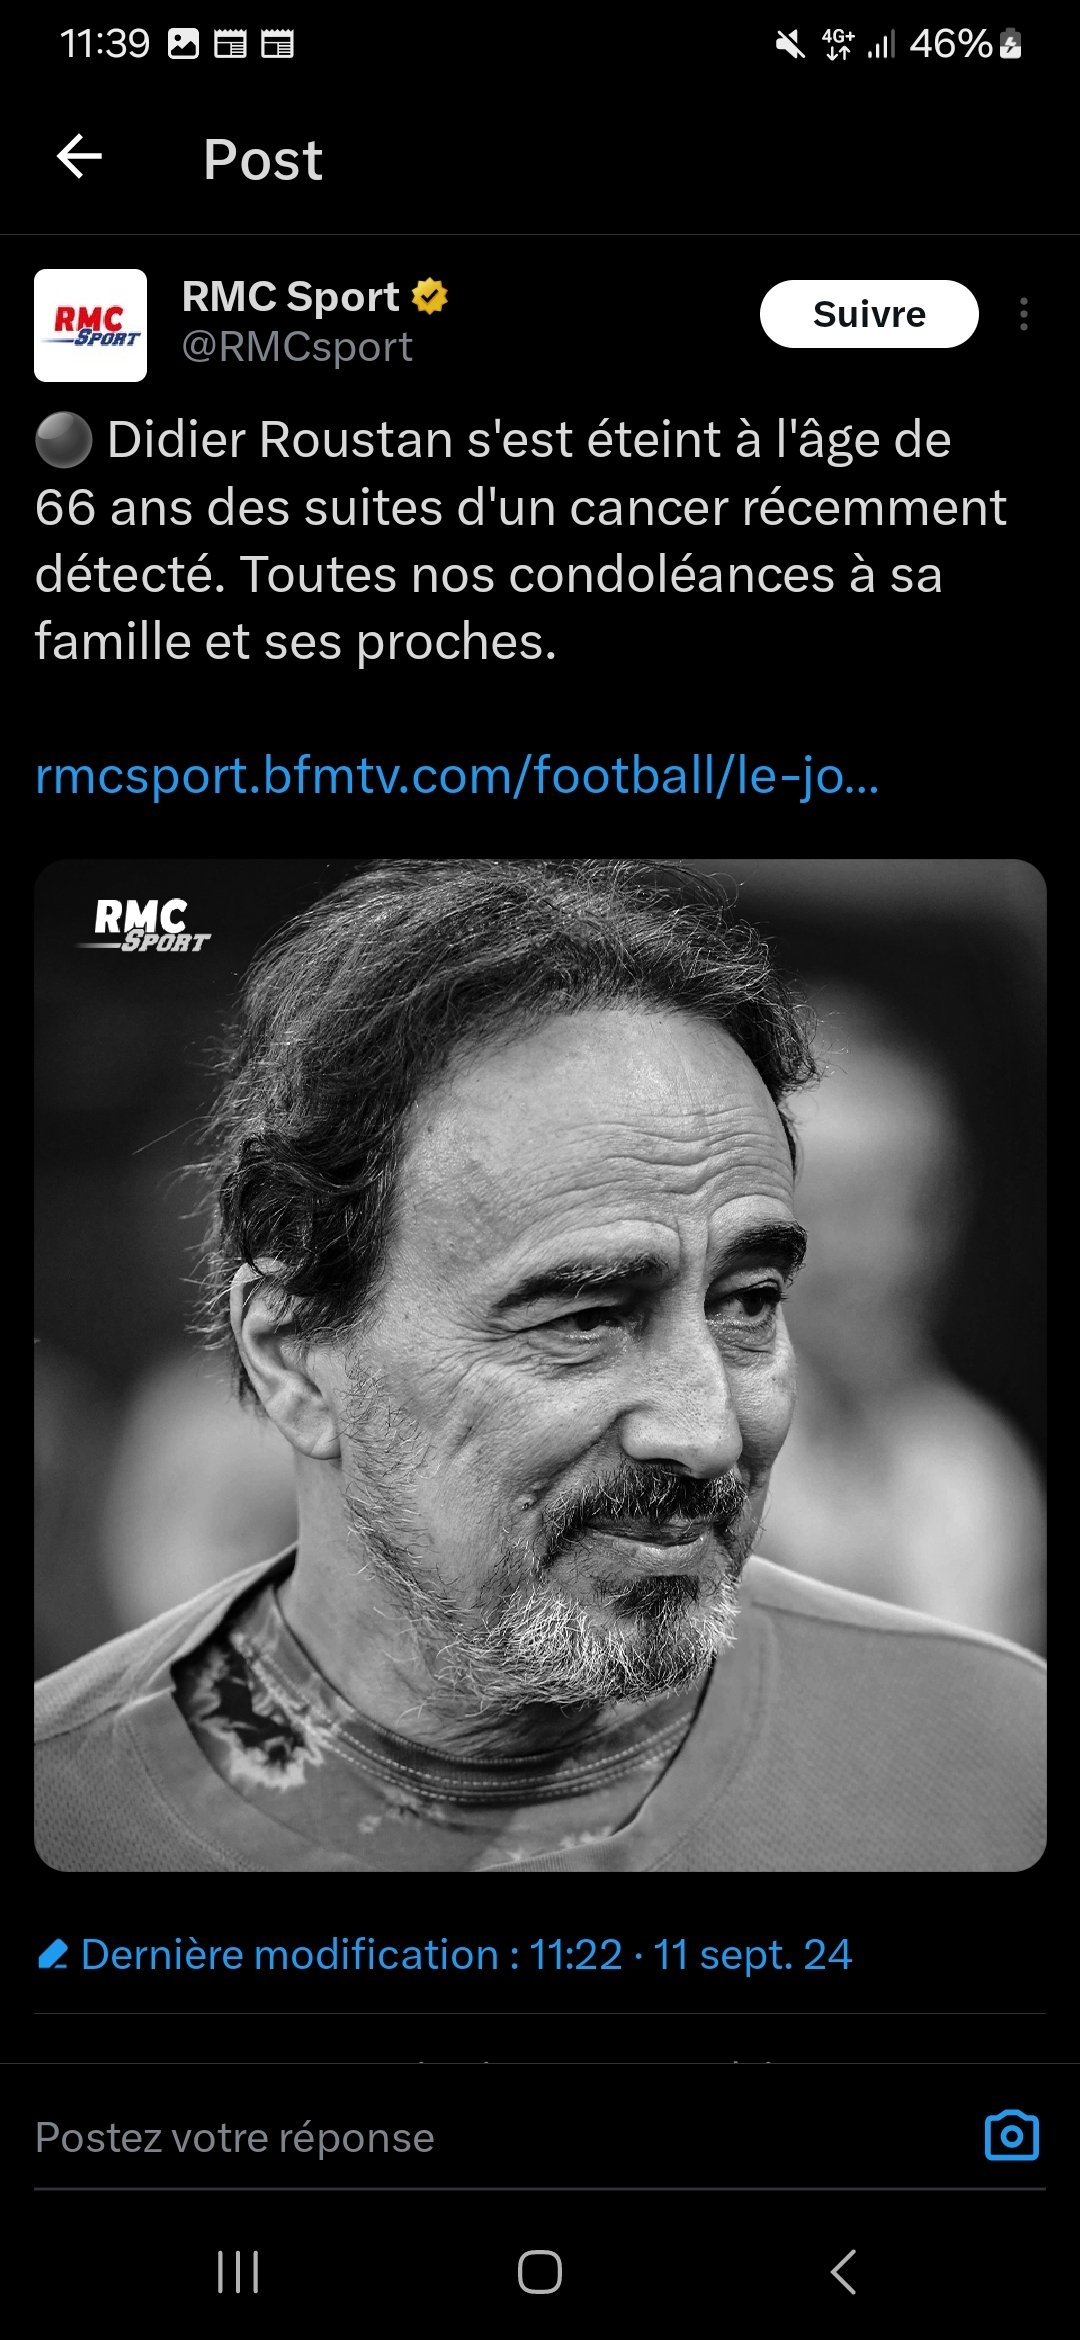
Task: Tap the pencil edit-history icon
Action: [x=53, y=1954]
